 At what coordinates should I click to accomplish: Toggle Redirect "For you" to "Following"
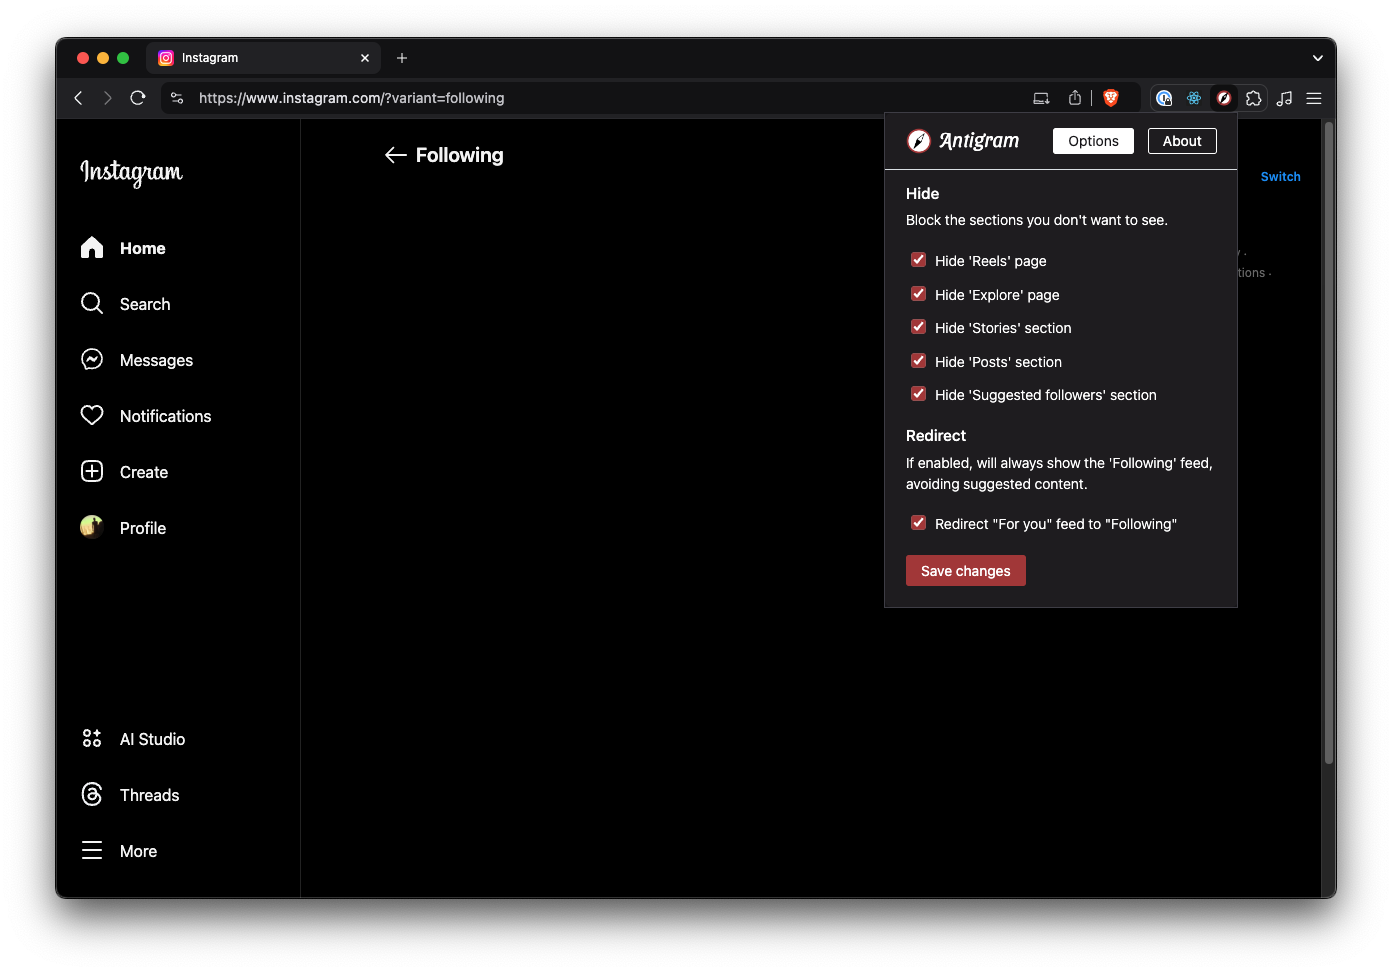[x=918, y=523]
